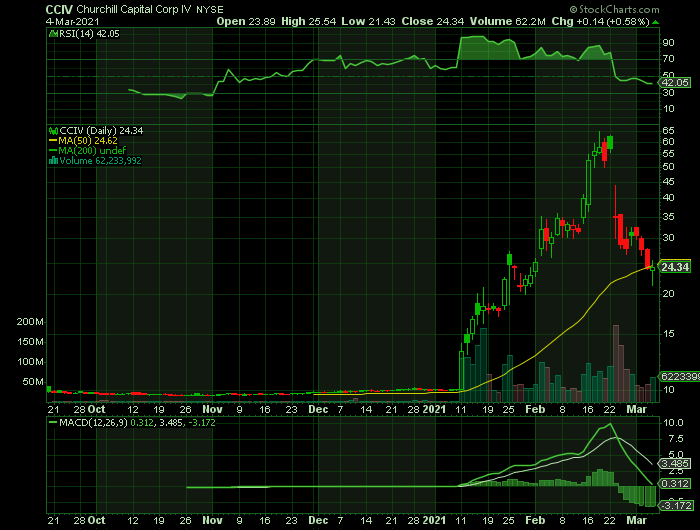
Task: Click the green MA(200) legend line marker
Action: pyautogui.click(x=54, y=150)
